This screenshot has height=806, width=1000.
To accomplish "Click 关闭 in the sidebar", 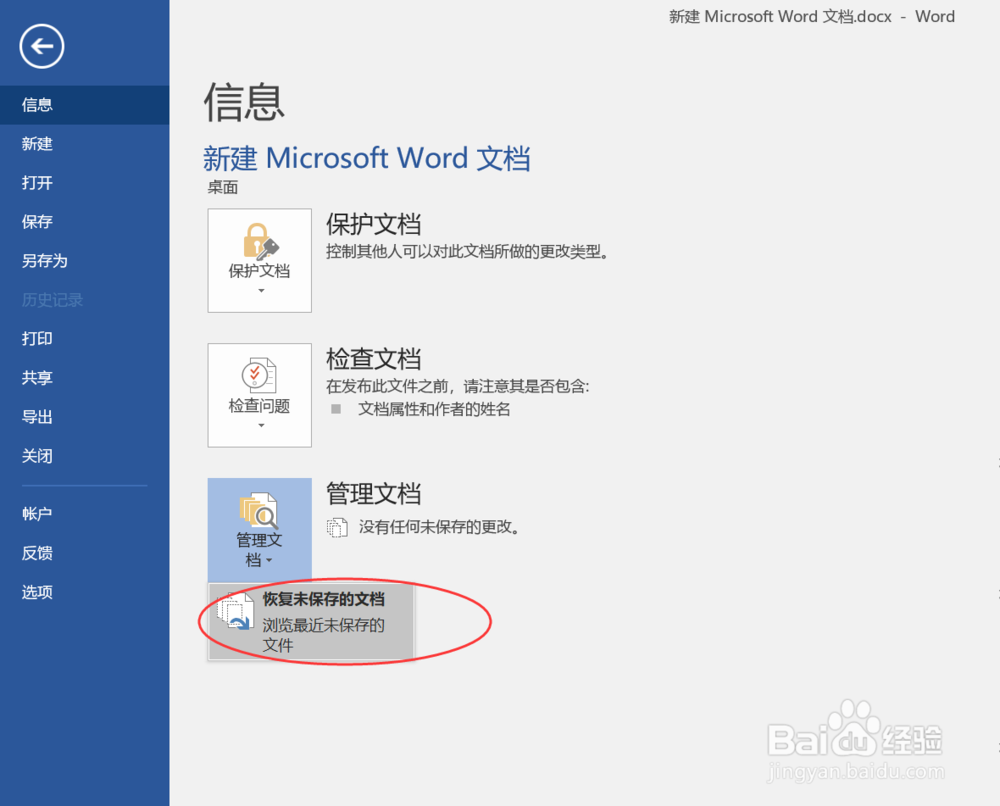I will 85,456.
